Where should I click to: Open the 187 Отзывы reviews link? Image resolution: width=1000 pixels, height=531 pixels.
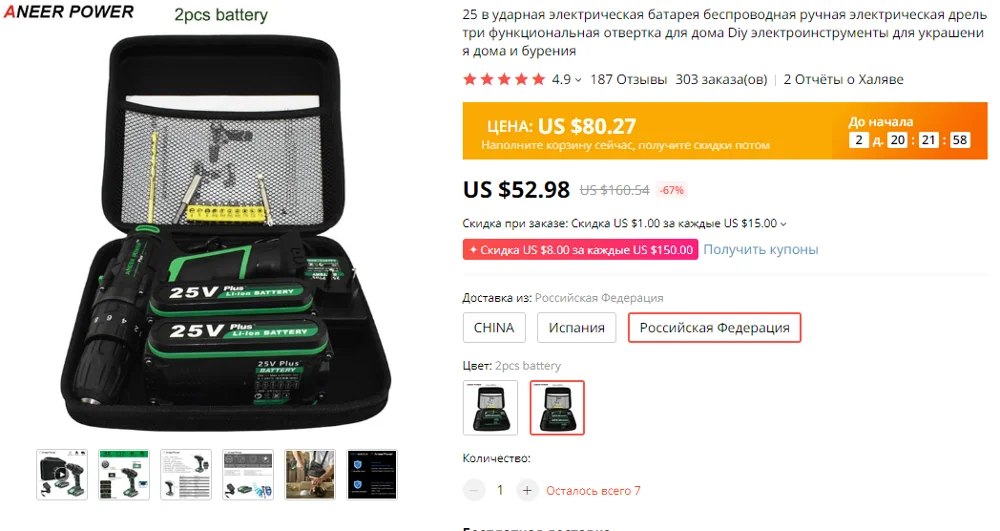[x=628, y=80]
